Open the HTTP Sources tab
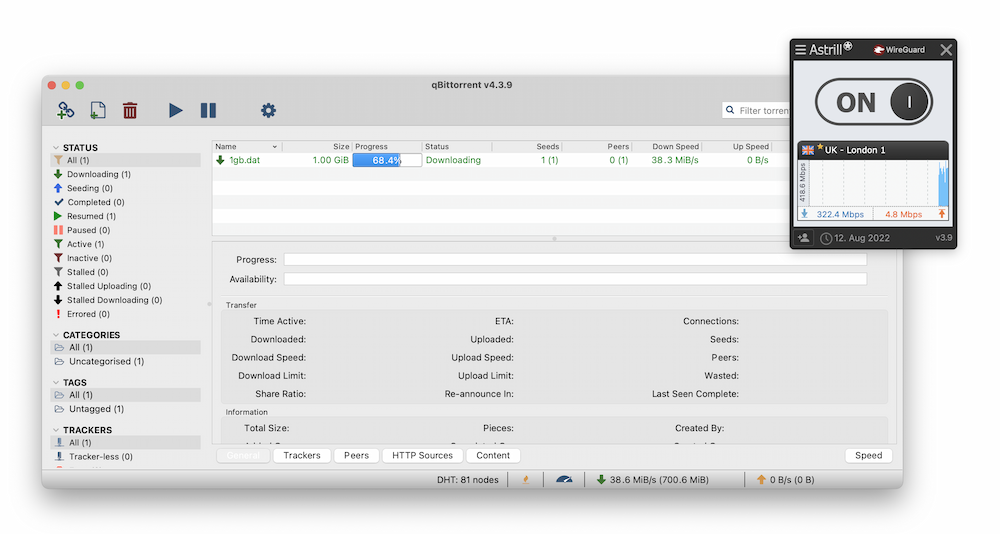The height and width of the screenshot is (534, 1000). tap(422, 456)
